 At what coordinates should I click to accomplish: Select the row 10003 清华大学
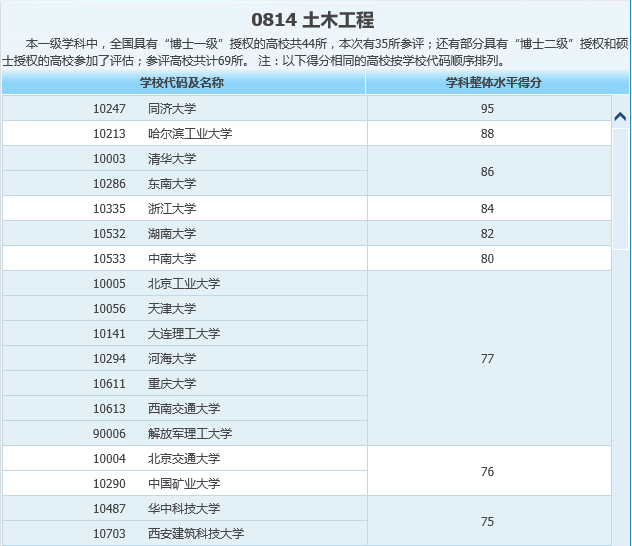click(185, 158)
